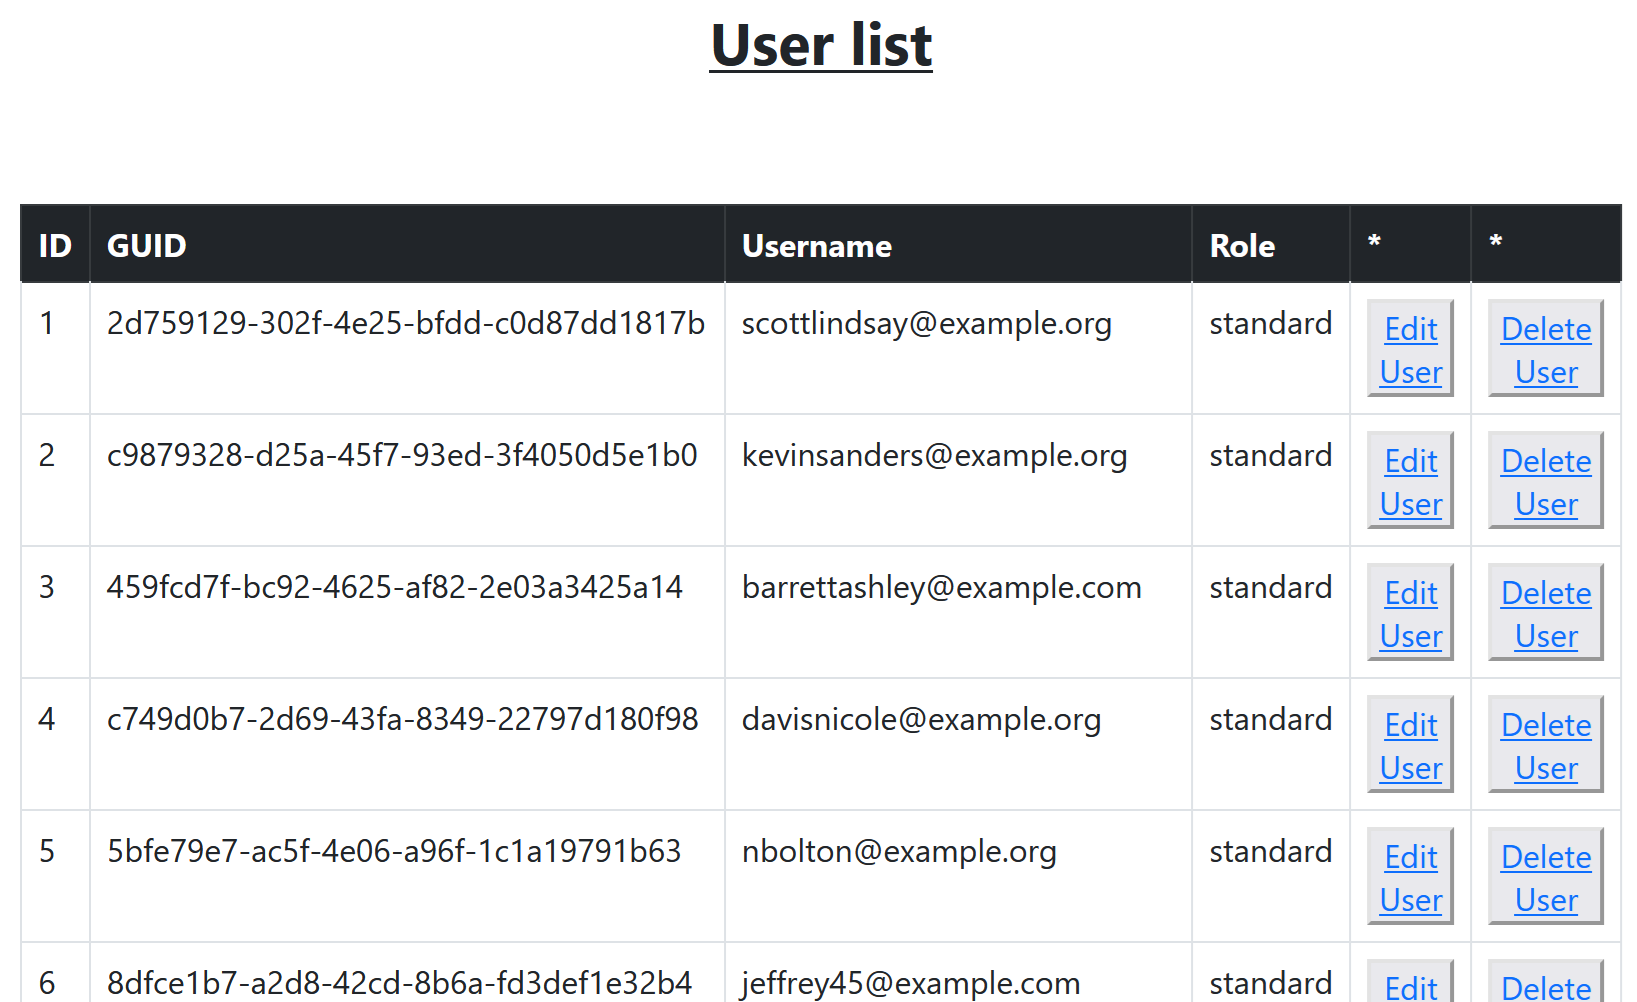
Task: Click the User list page title
Action: 820,45
